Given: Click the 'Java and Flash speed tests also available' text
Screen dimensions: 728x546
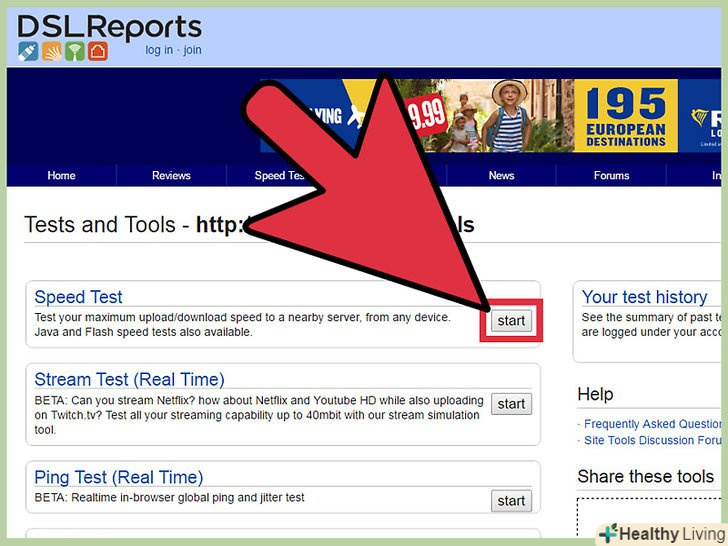Looking at the screenshot, I should click(x=143, y=332).
